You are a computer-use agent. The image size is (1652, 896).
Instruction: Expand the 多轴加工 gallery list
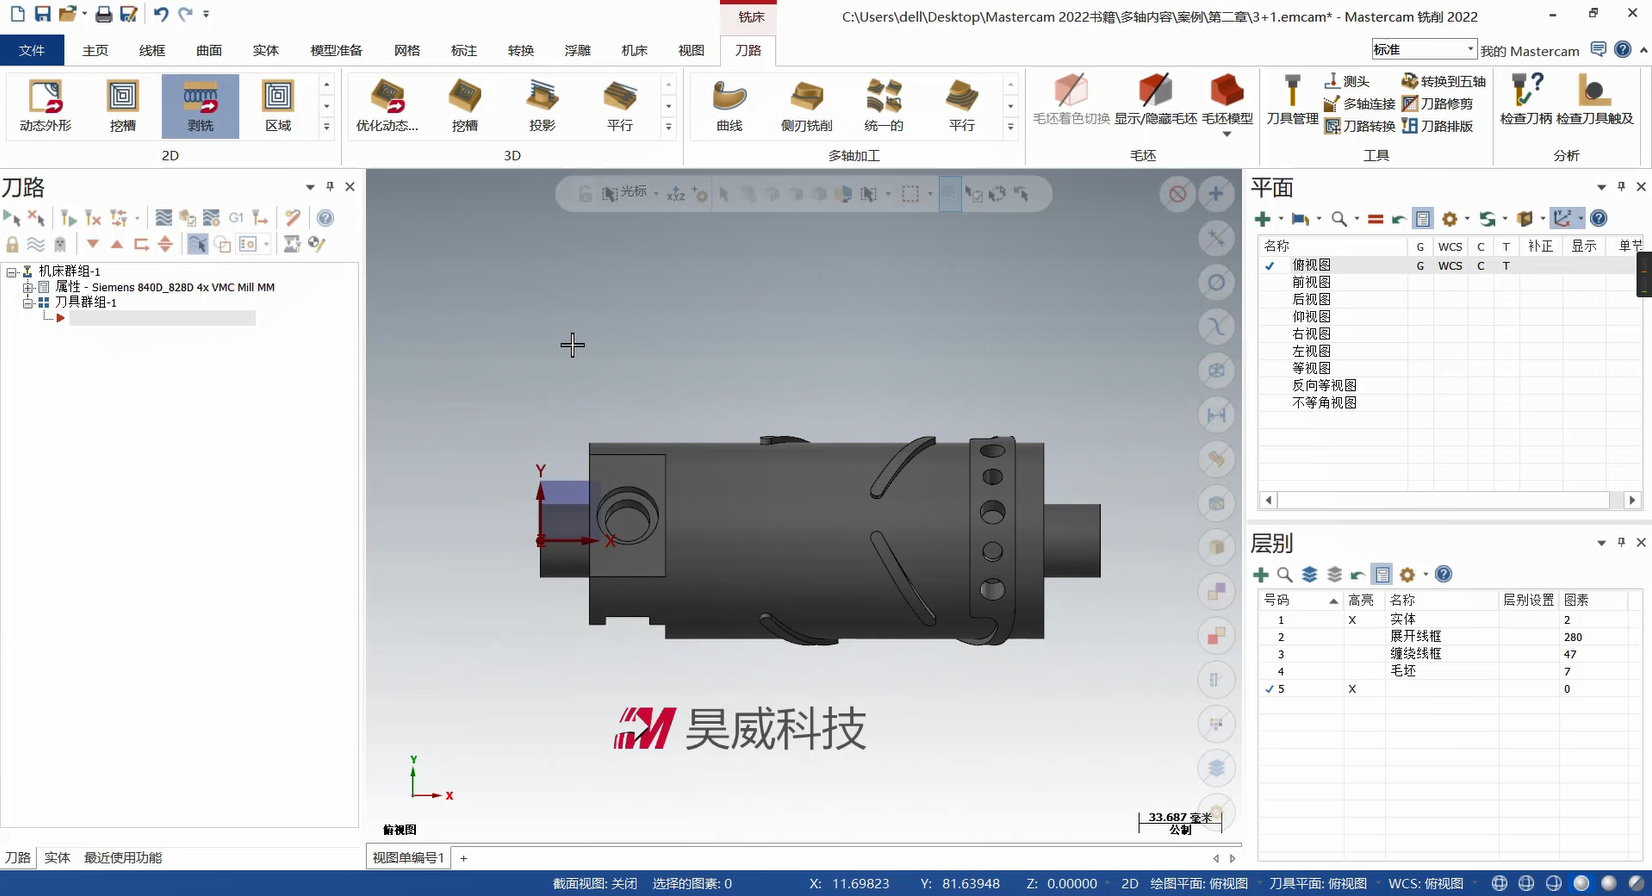pos(1010,127)
